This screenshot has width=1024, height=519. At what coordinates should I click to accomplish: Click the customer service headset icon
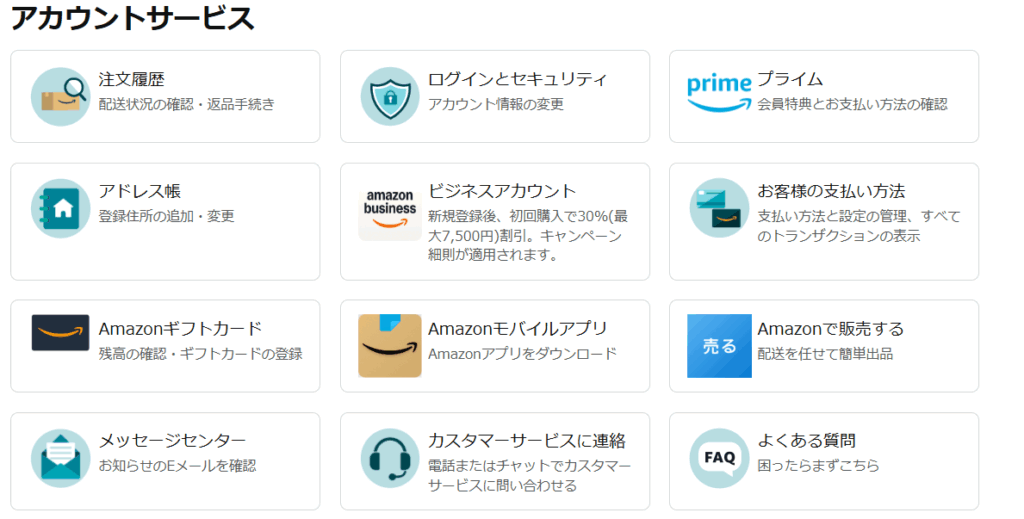390,458
